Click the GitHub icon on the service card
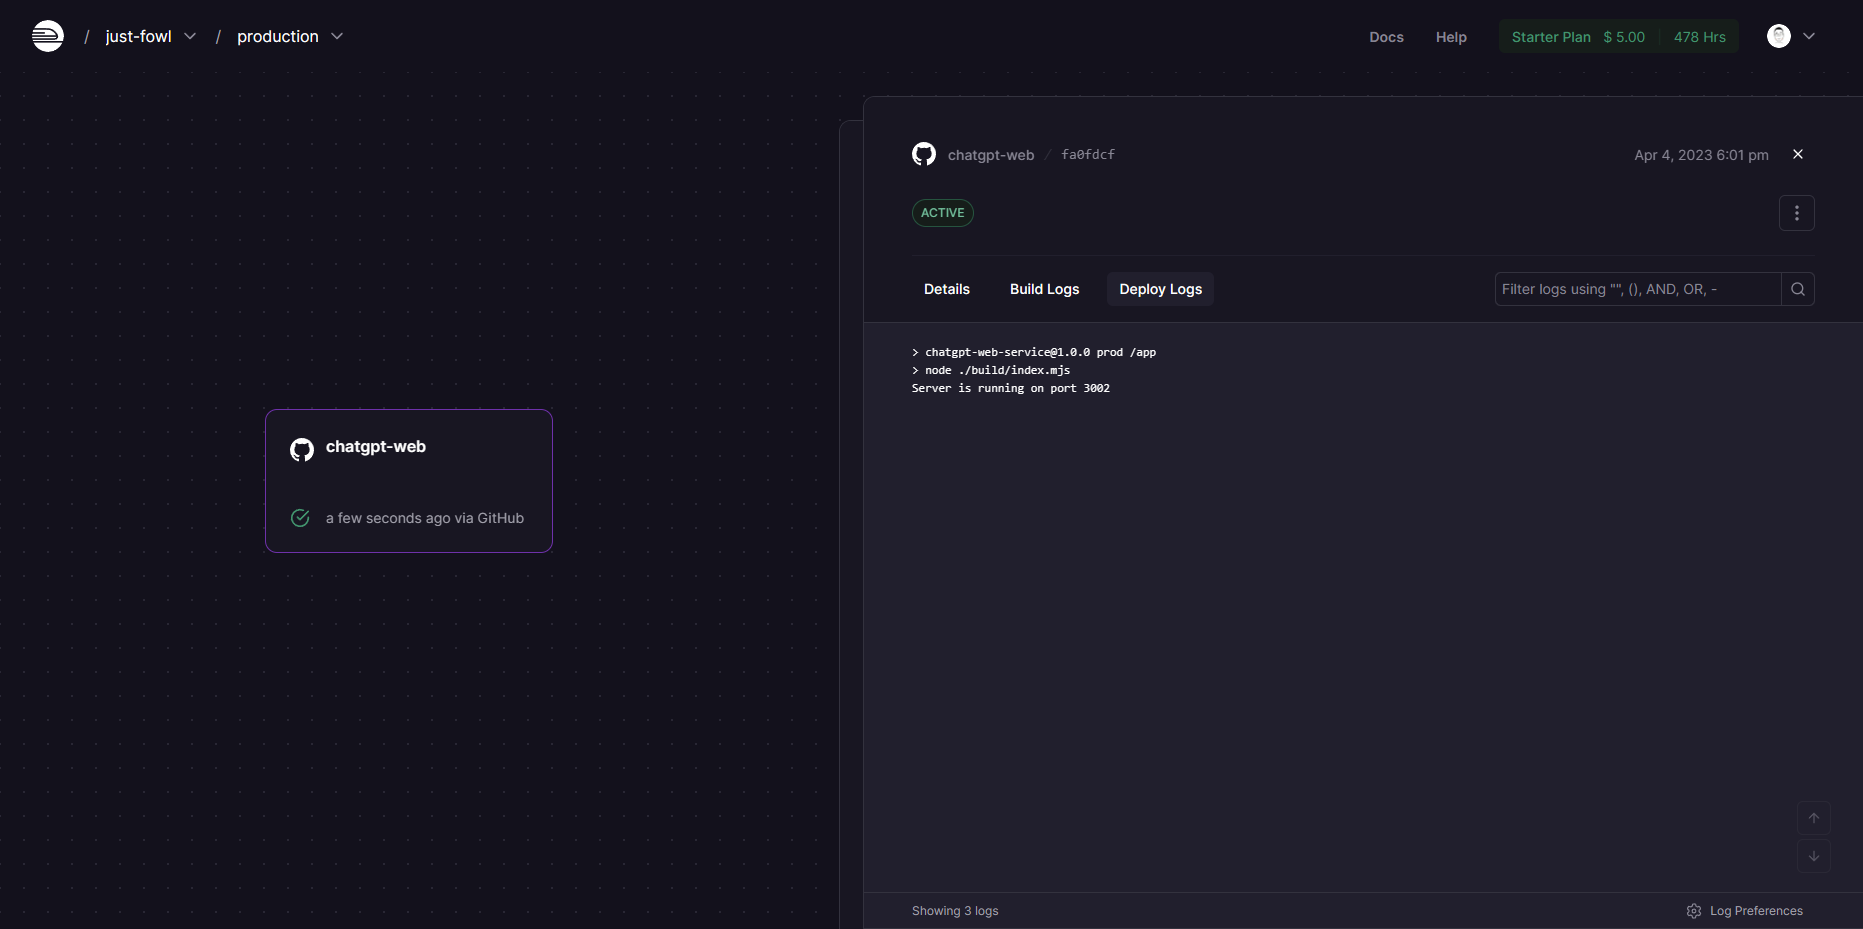The image size is (1863, 929). point(302,450)
